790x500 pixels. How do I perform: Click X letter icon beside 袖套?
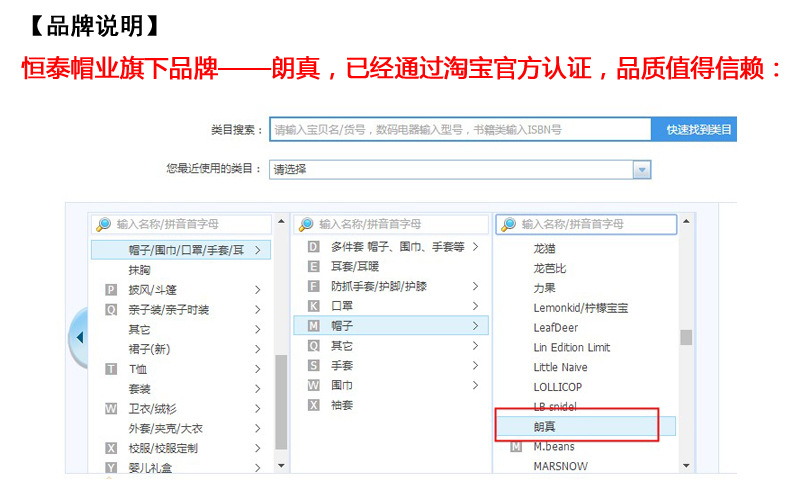(x=313, y=405)
